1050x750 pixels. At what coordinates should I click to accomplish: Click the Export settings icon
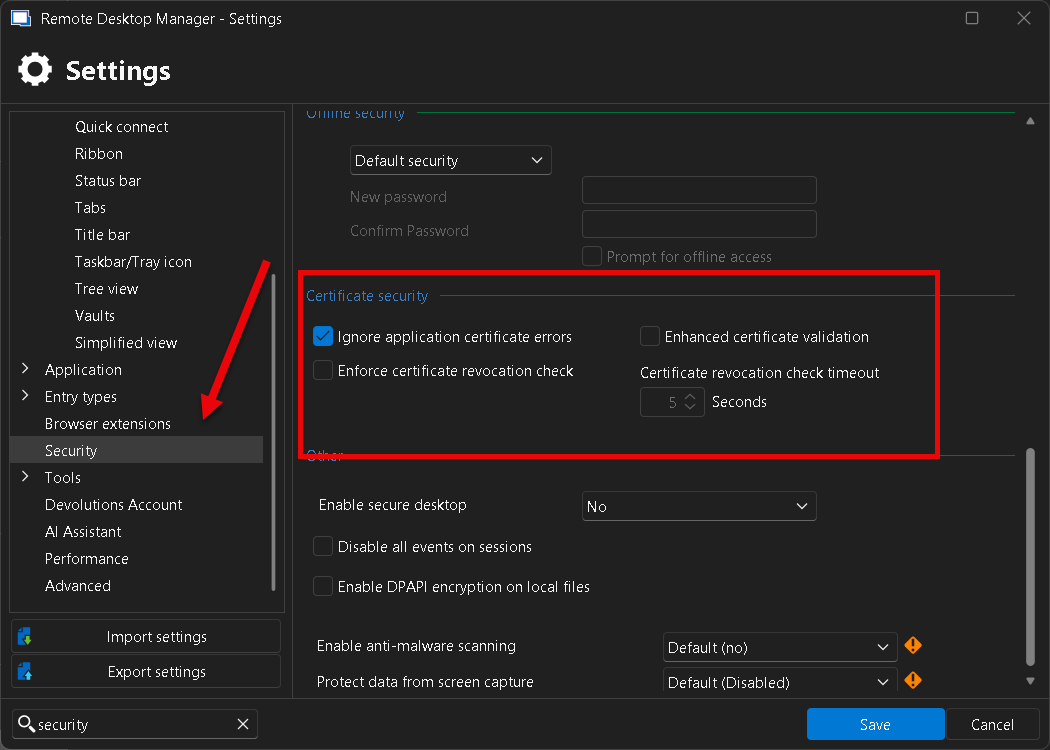[25, 671]
